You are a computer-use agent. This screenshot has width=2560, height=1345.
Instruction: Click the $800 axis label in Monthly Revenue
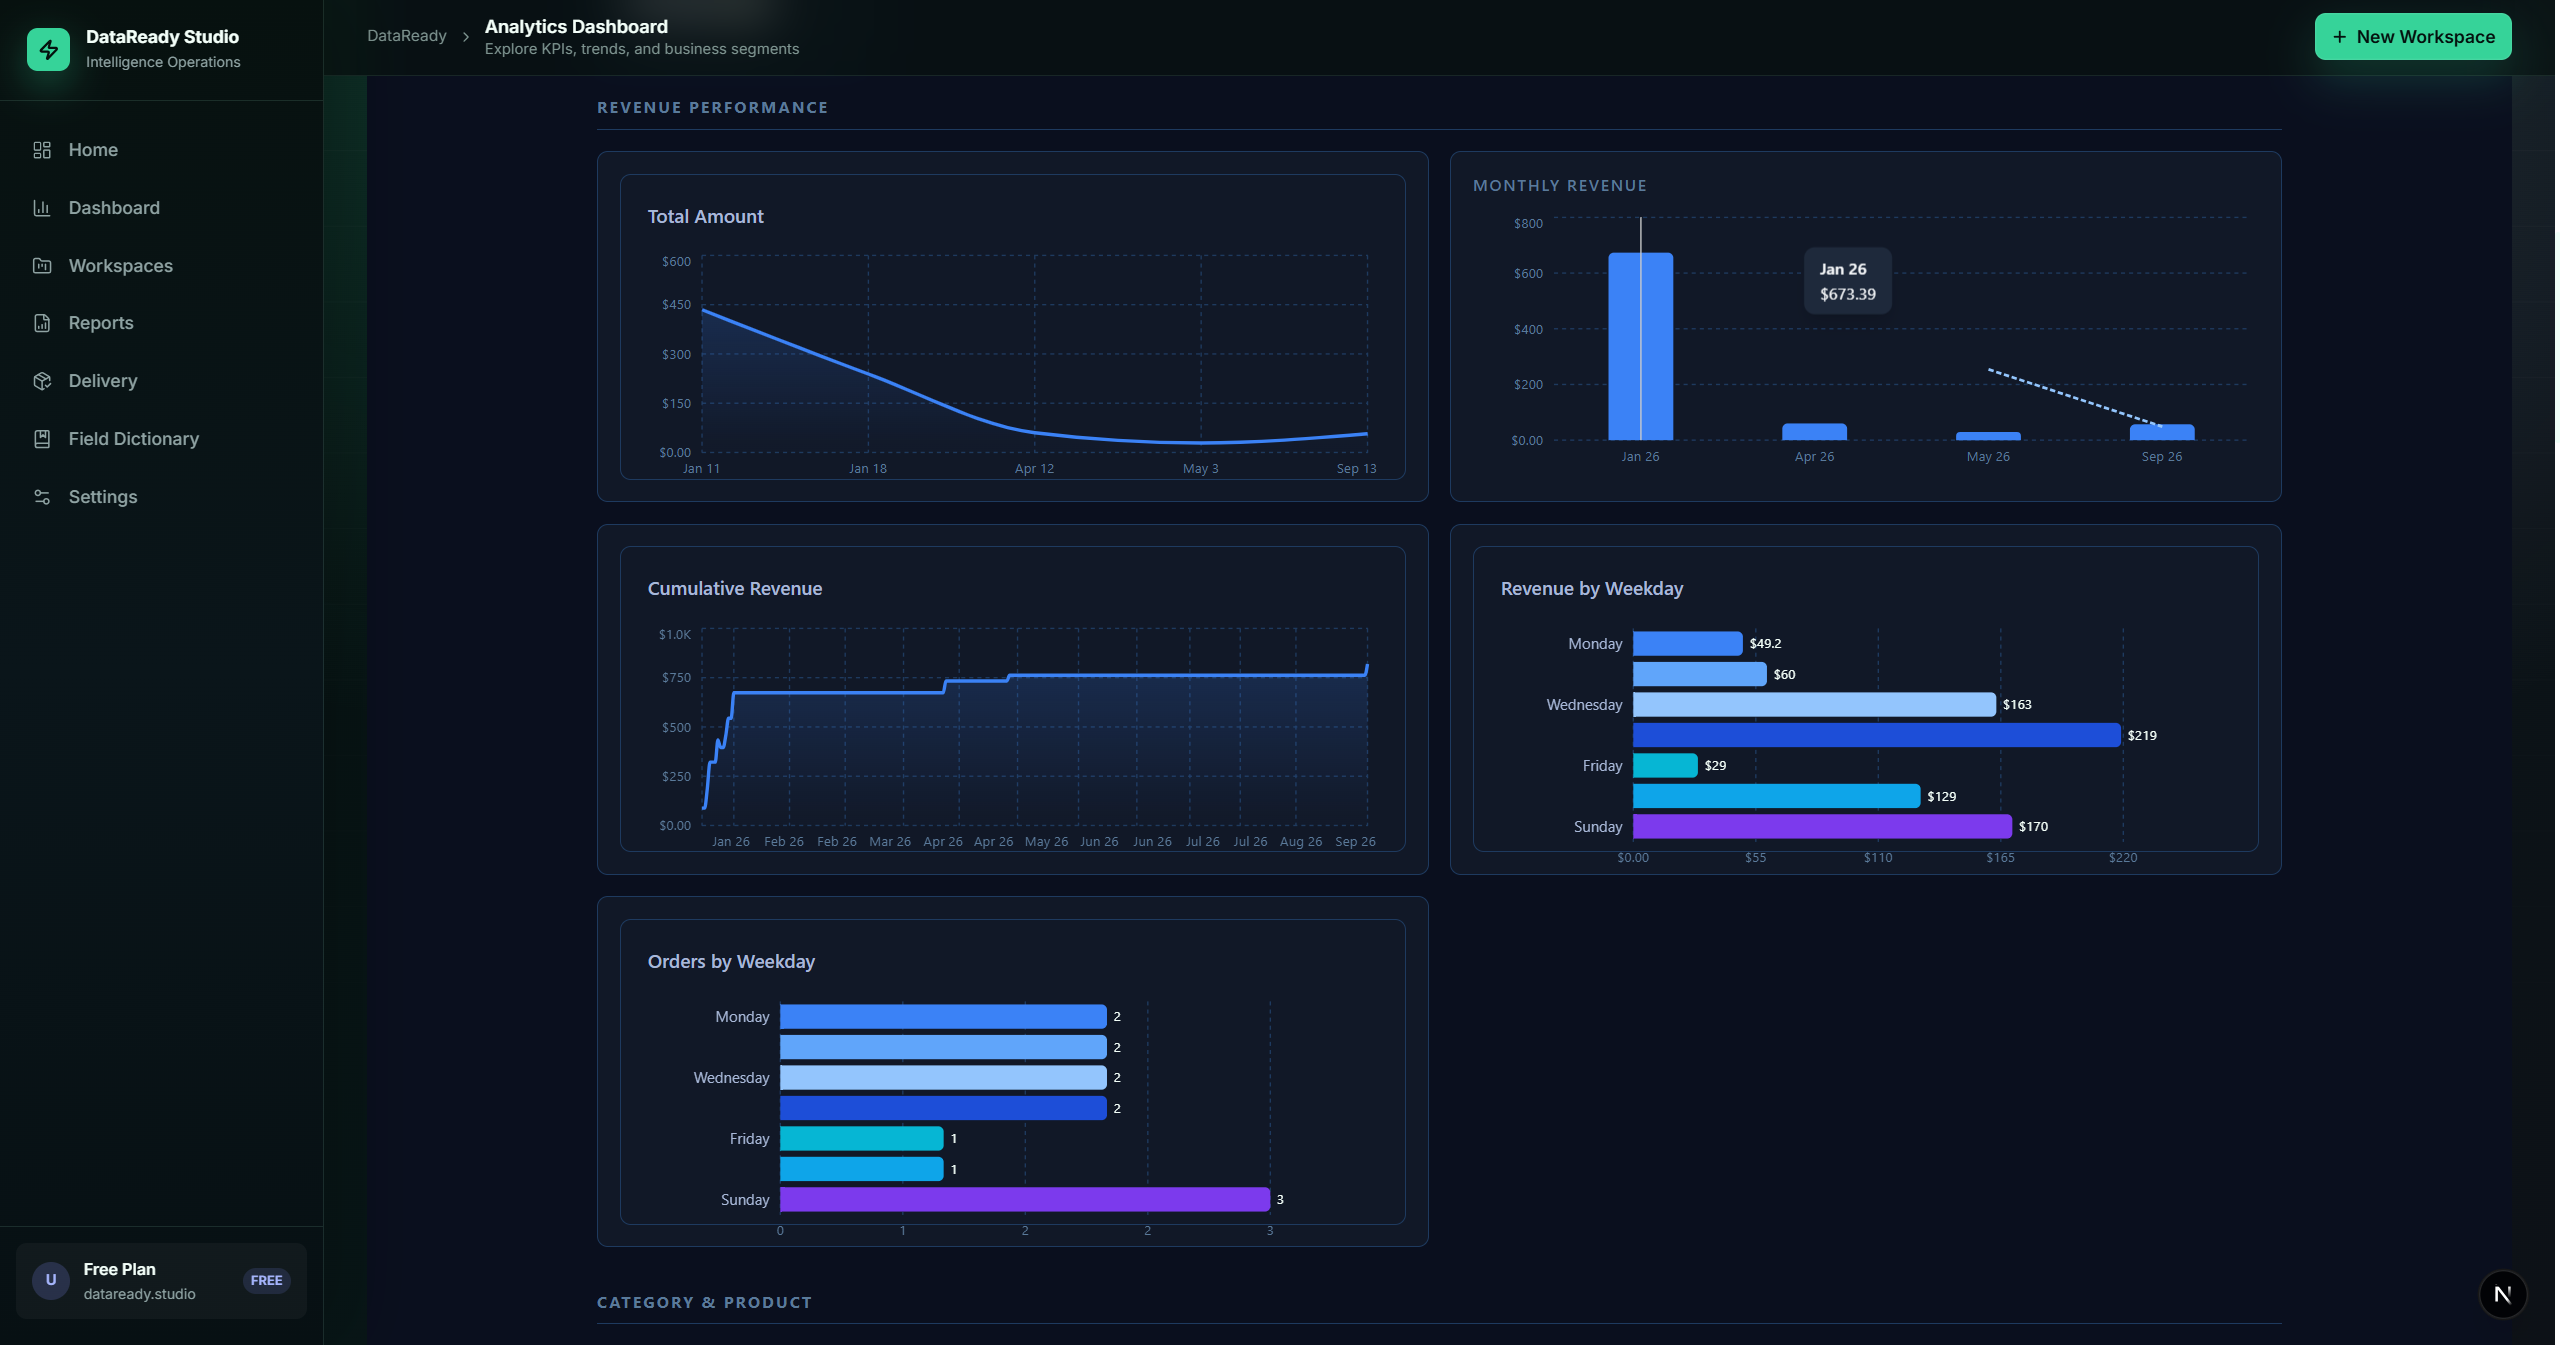click(1528, 224)
